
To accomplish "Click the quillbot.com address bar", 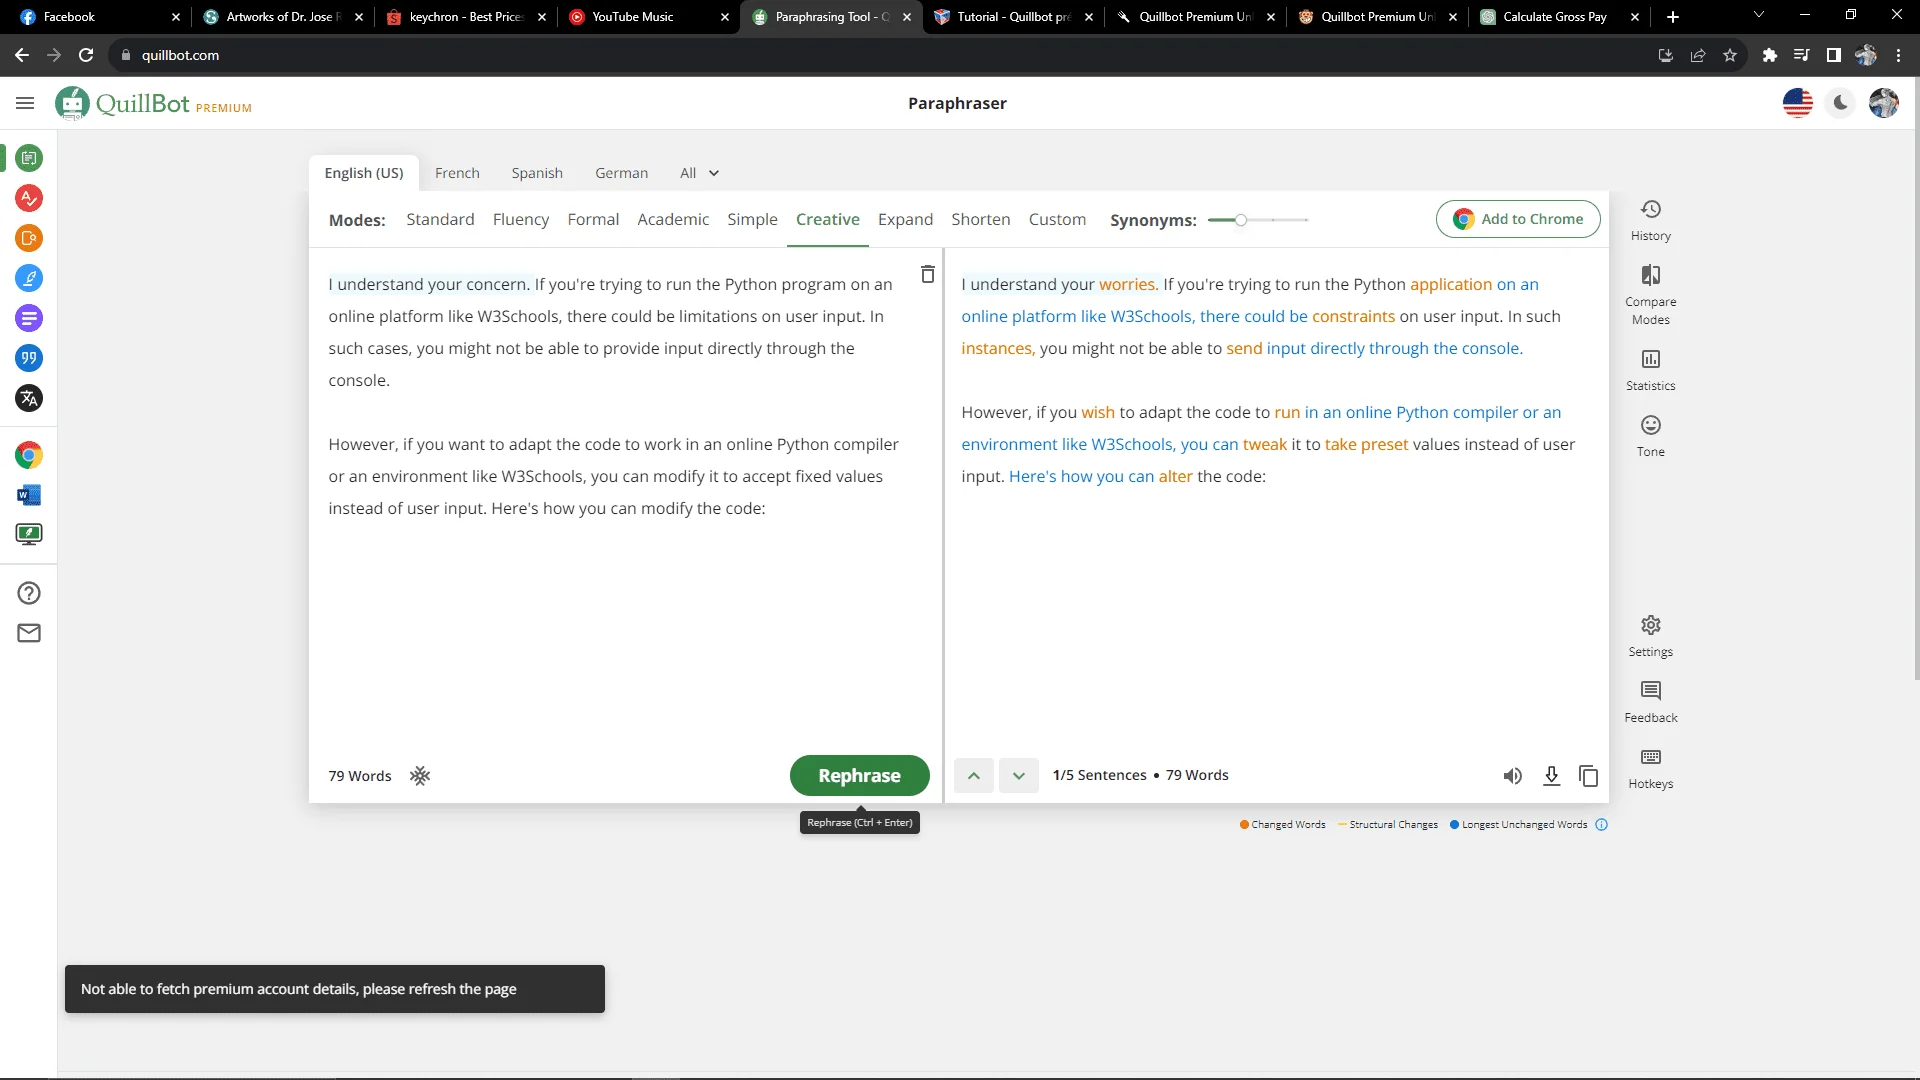I will point(880,55).
